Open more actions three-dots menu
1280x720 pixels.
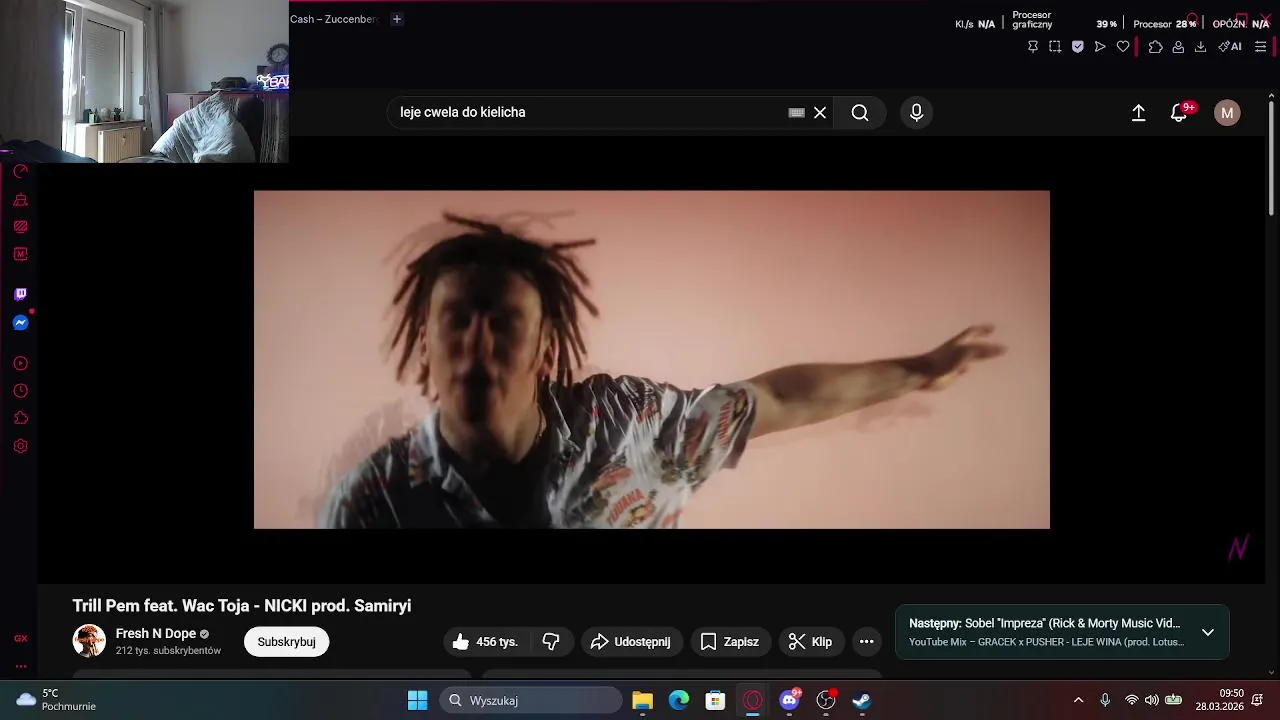(867, 642)
